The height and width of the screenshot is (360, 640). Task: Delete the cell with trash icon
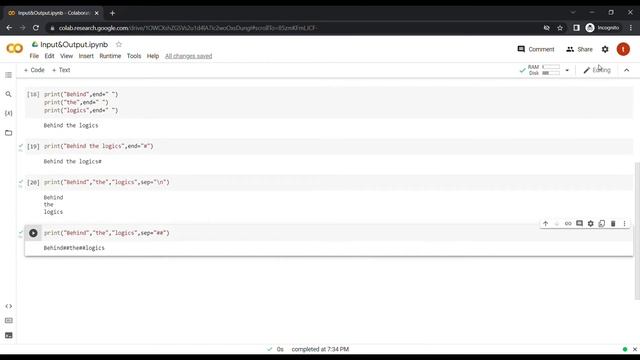(613, 224)
